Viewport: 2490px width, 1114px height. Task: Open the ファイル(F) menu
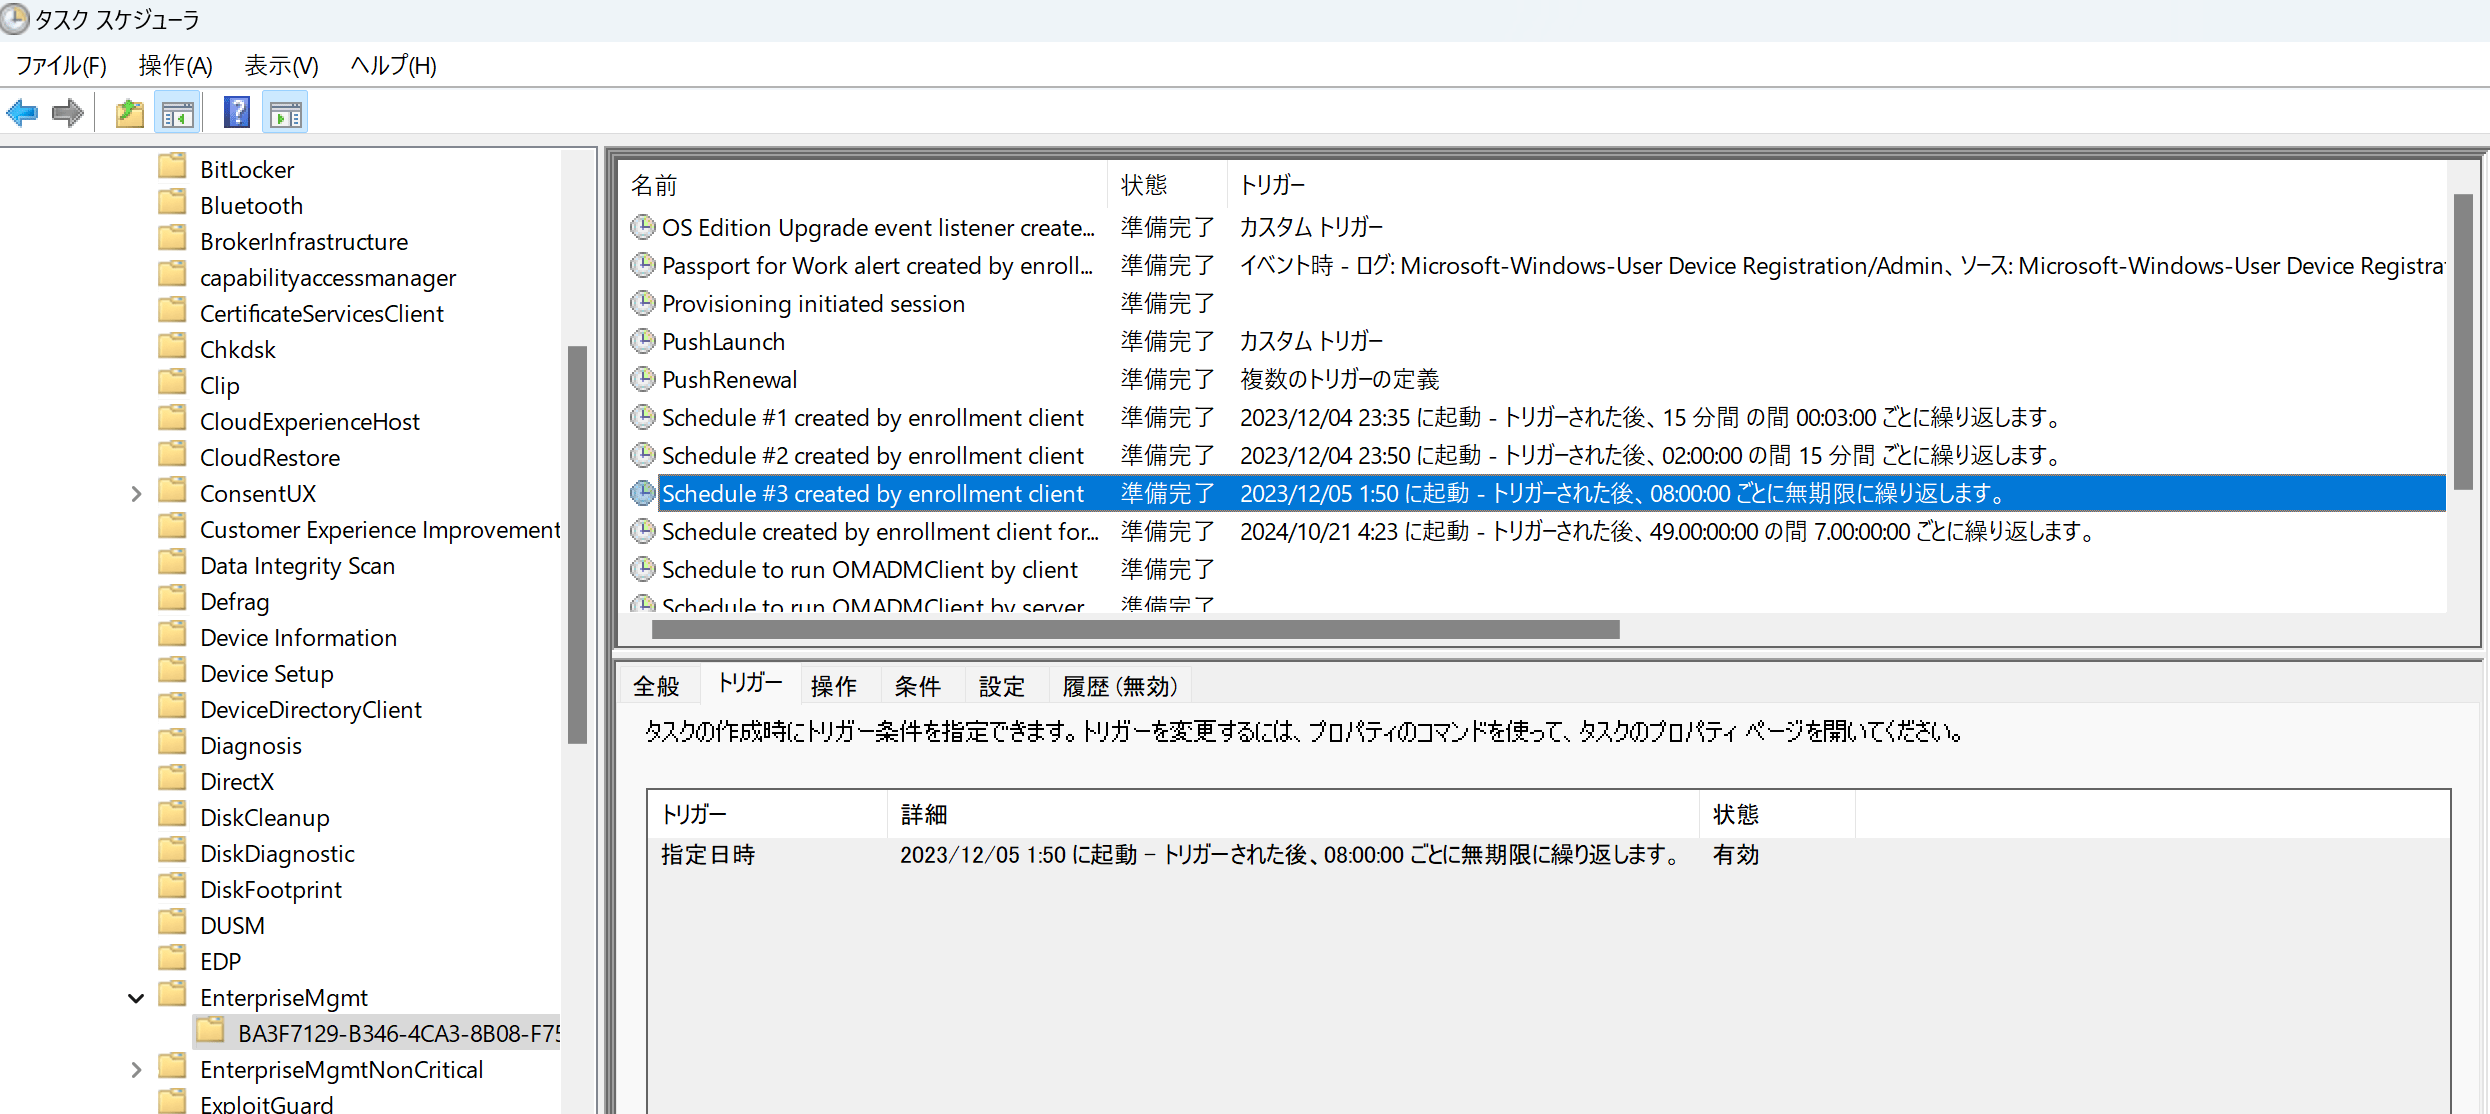pos(61,66)
